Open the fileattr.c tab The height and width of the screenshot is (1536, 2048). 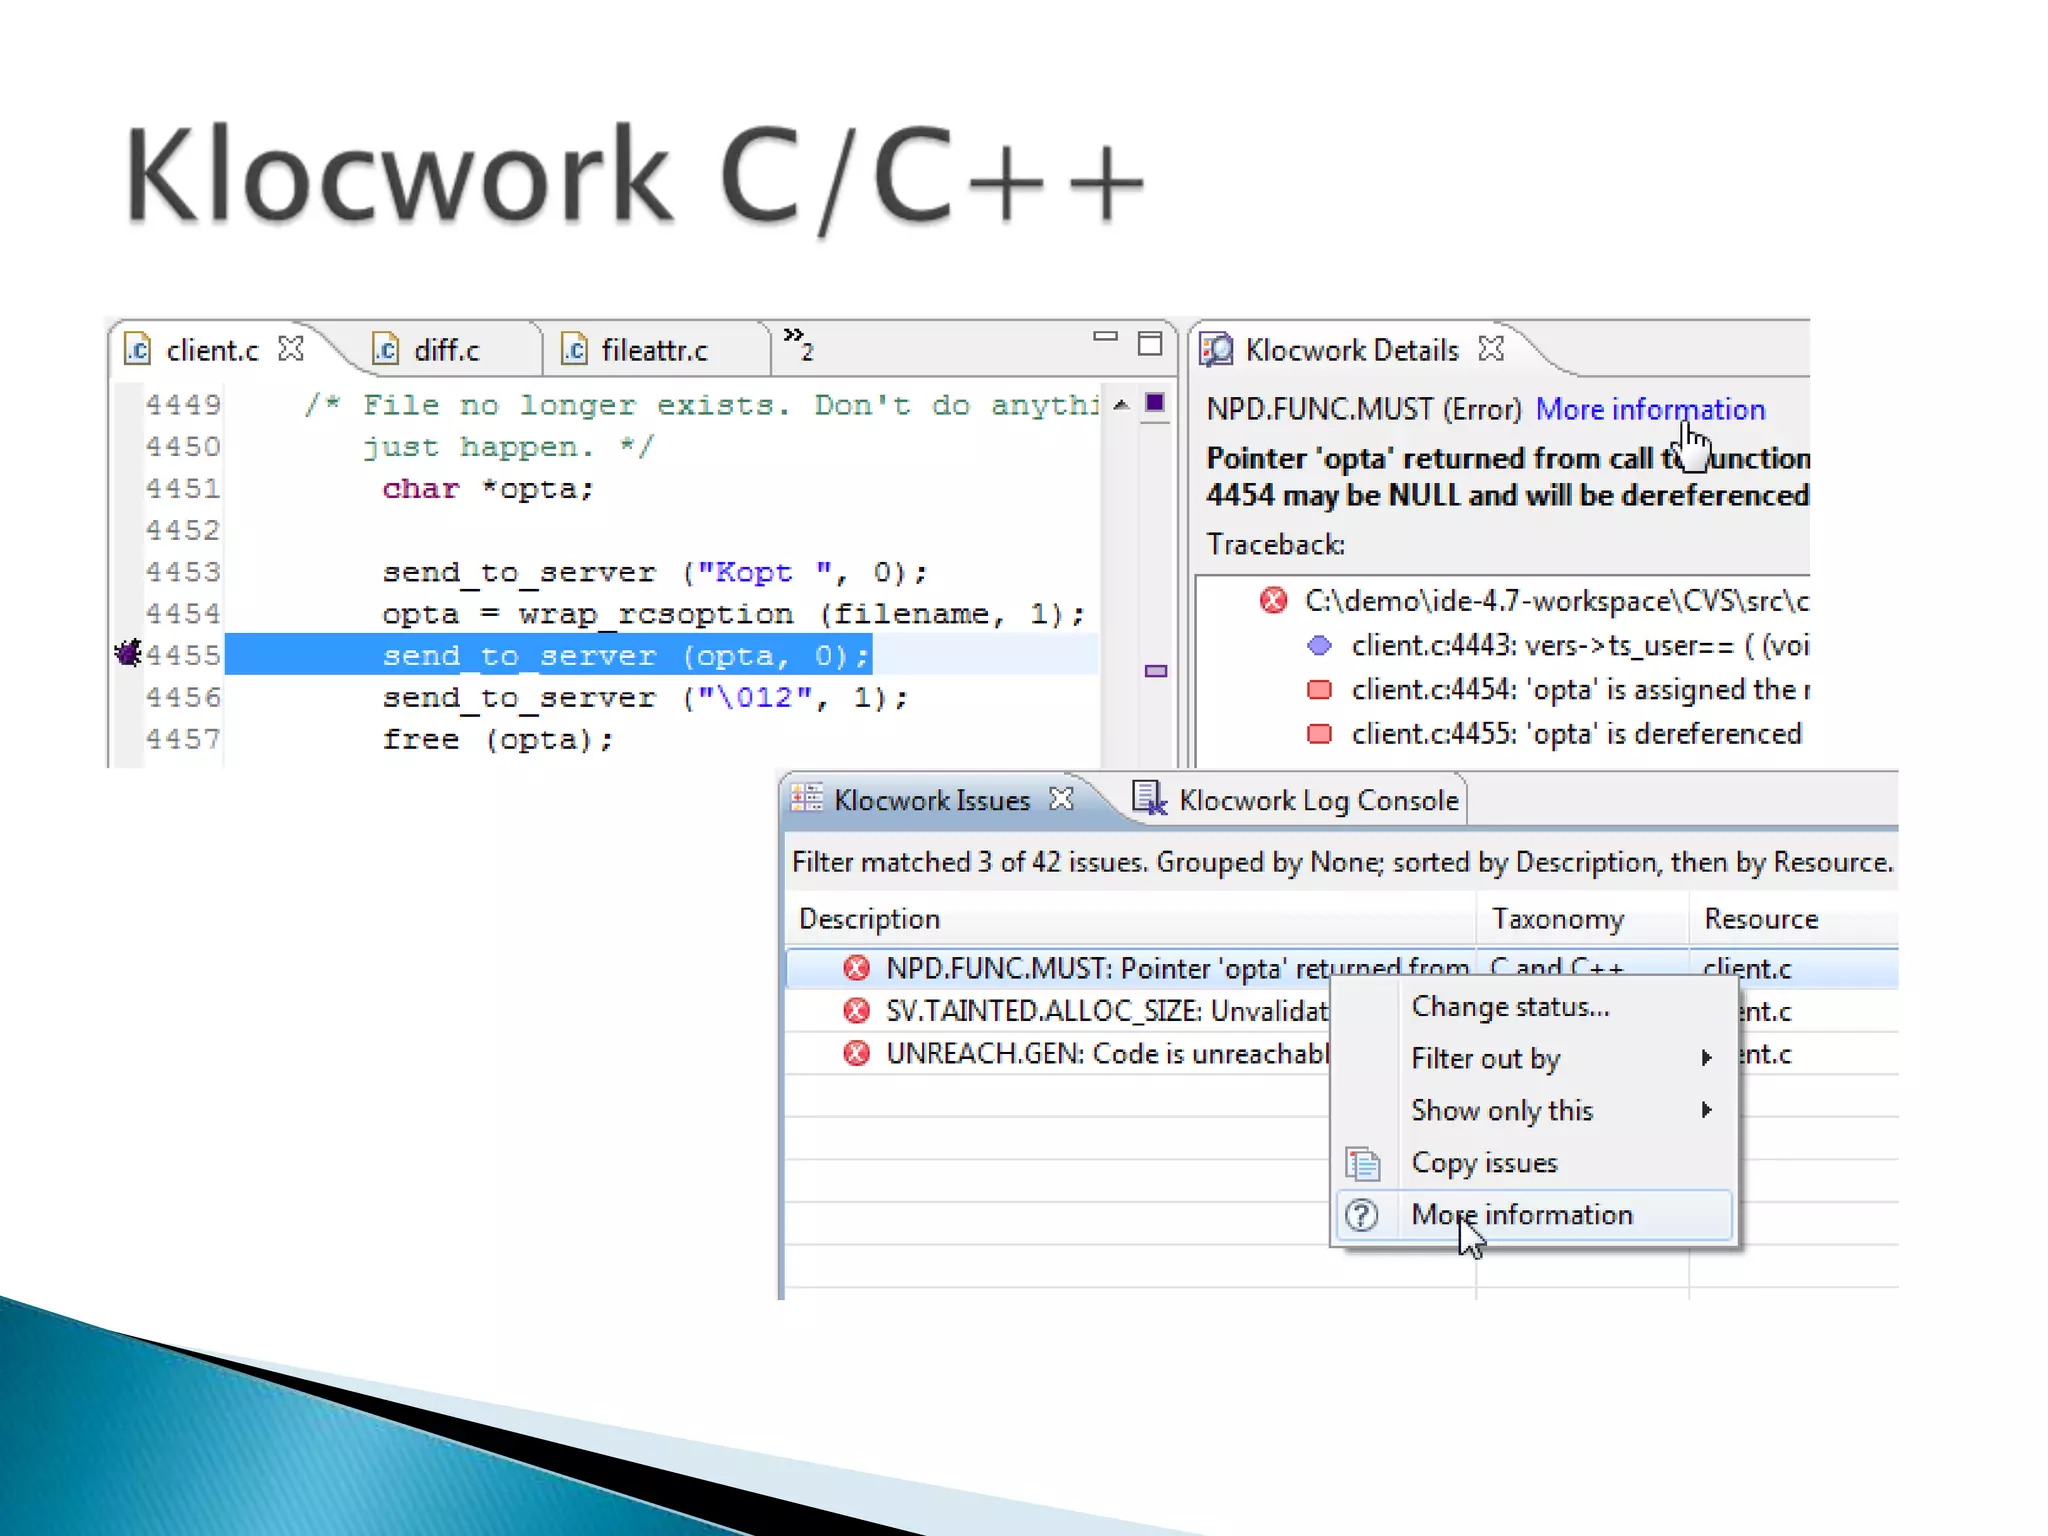[x=653, y=350]
